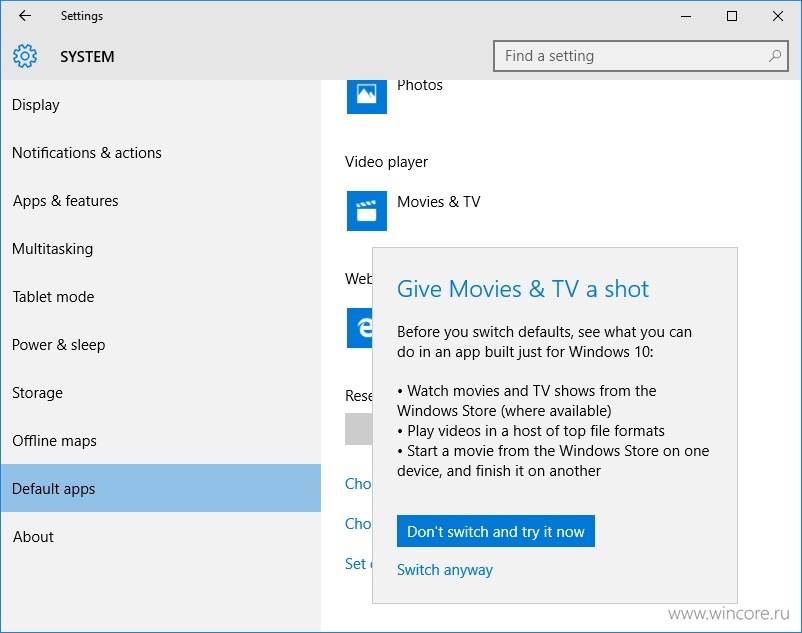Open Power & sleep settings
The image size is (802, 633).
[x=161, y=345]
